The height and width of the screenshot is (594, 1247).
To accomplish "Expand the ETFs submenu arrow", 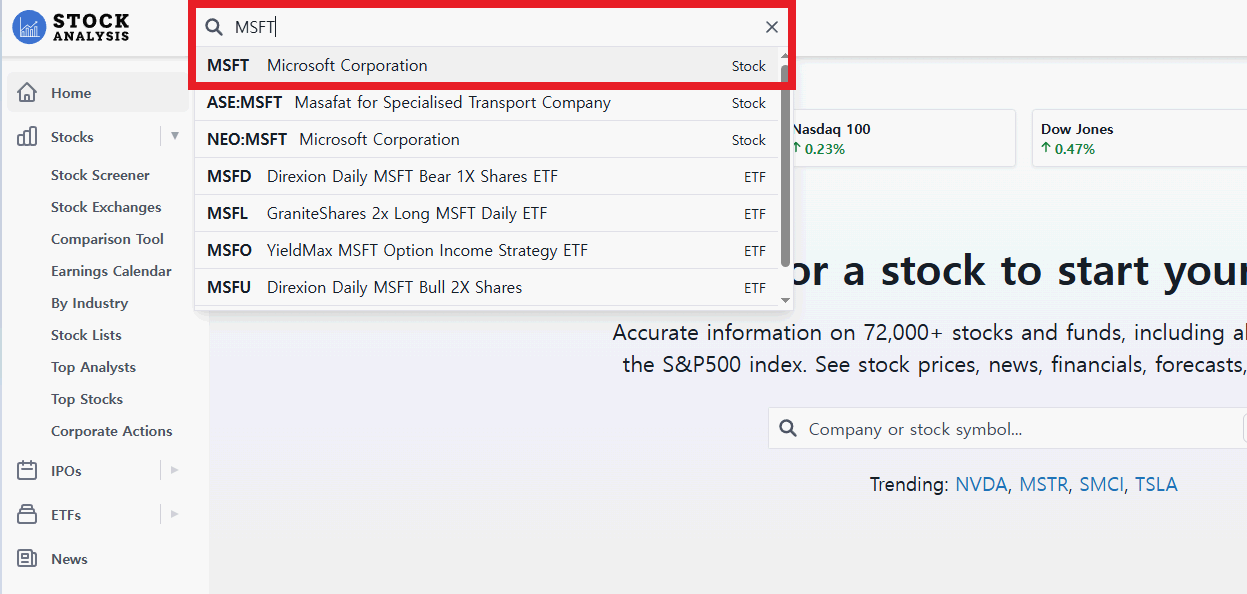I will pyautogui.click(x=175, y=514).
